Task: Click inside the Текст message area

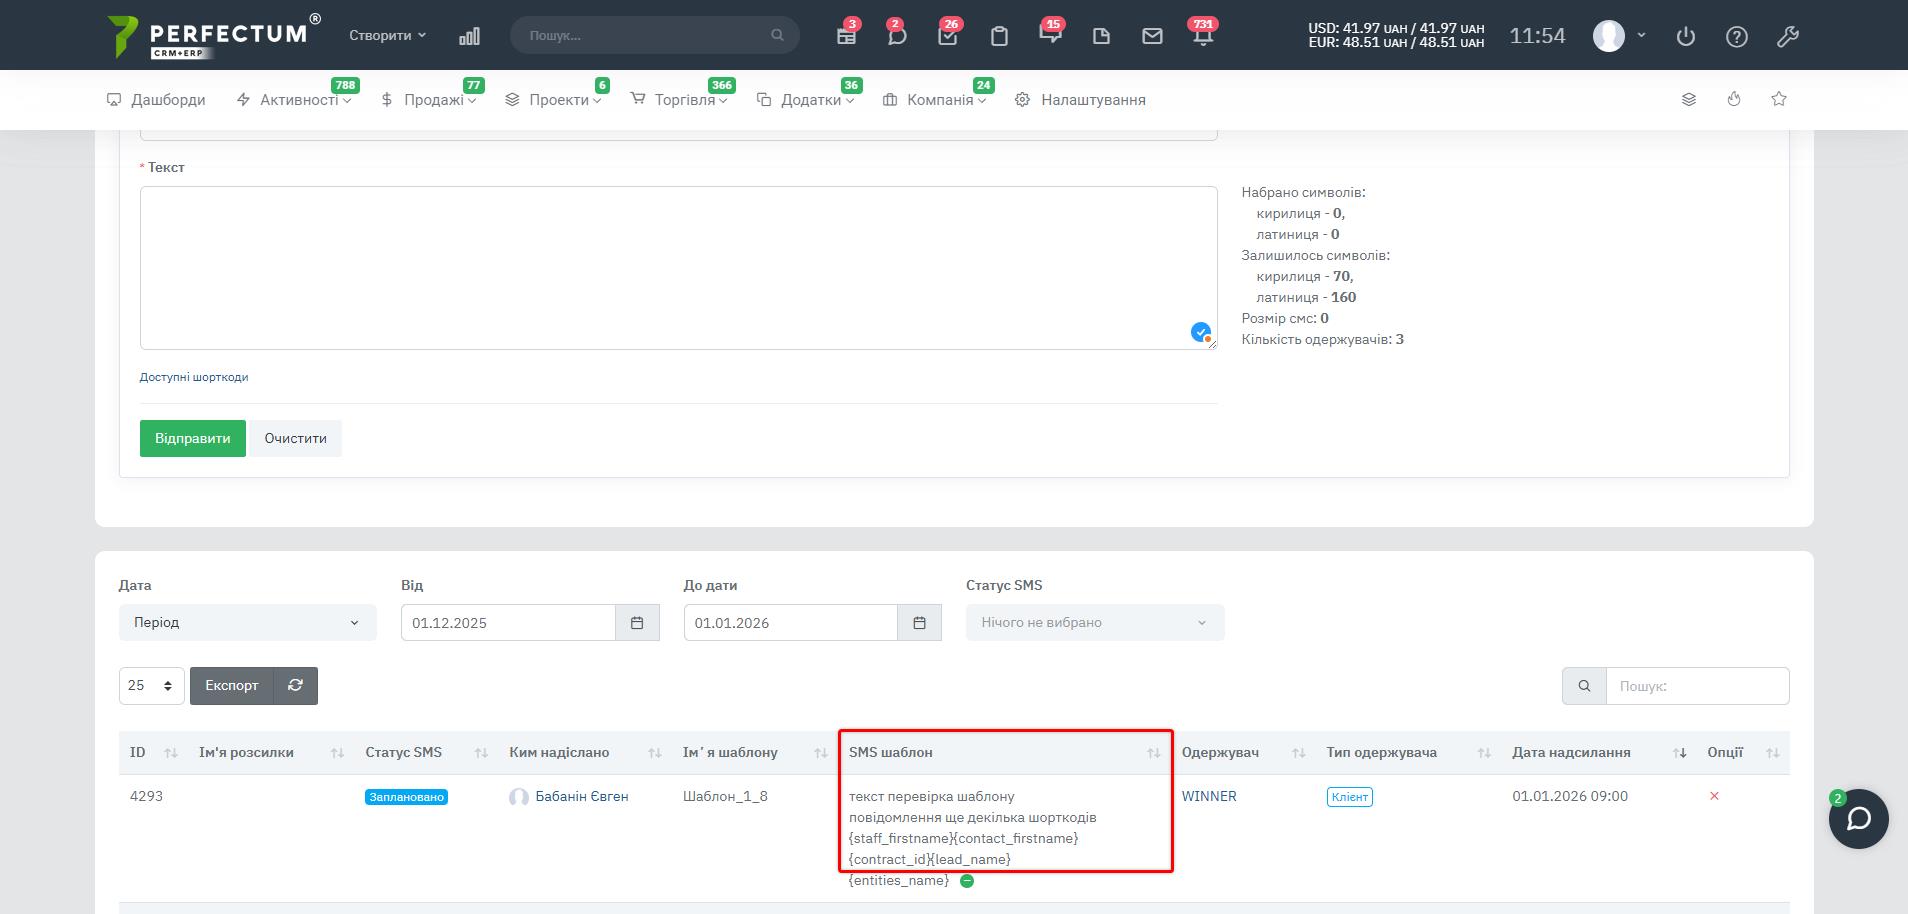Action: [678, 267]
